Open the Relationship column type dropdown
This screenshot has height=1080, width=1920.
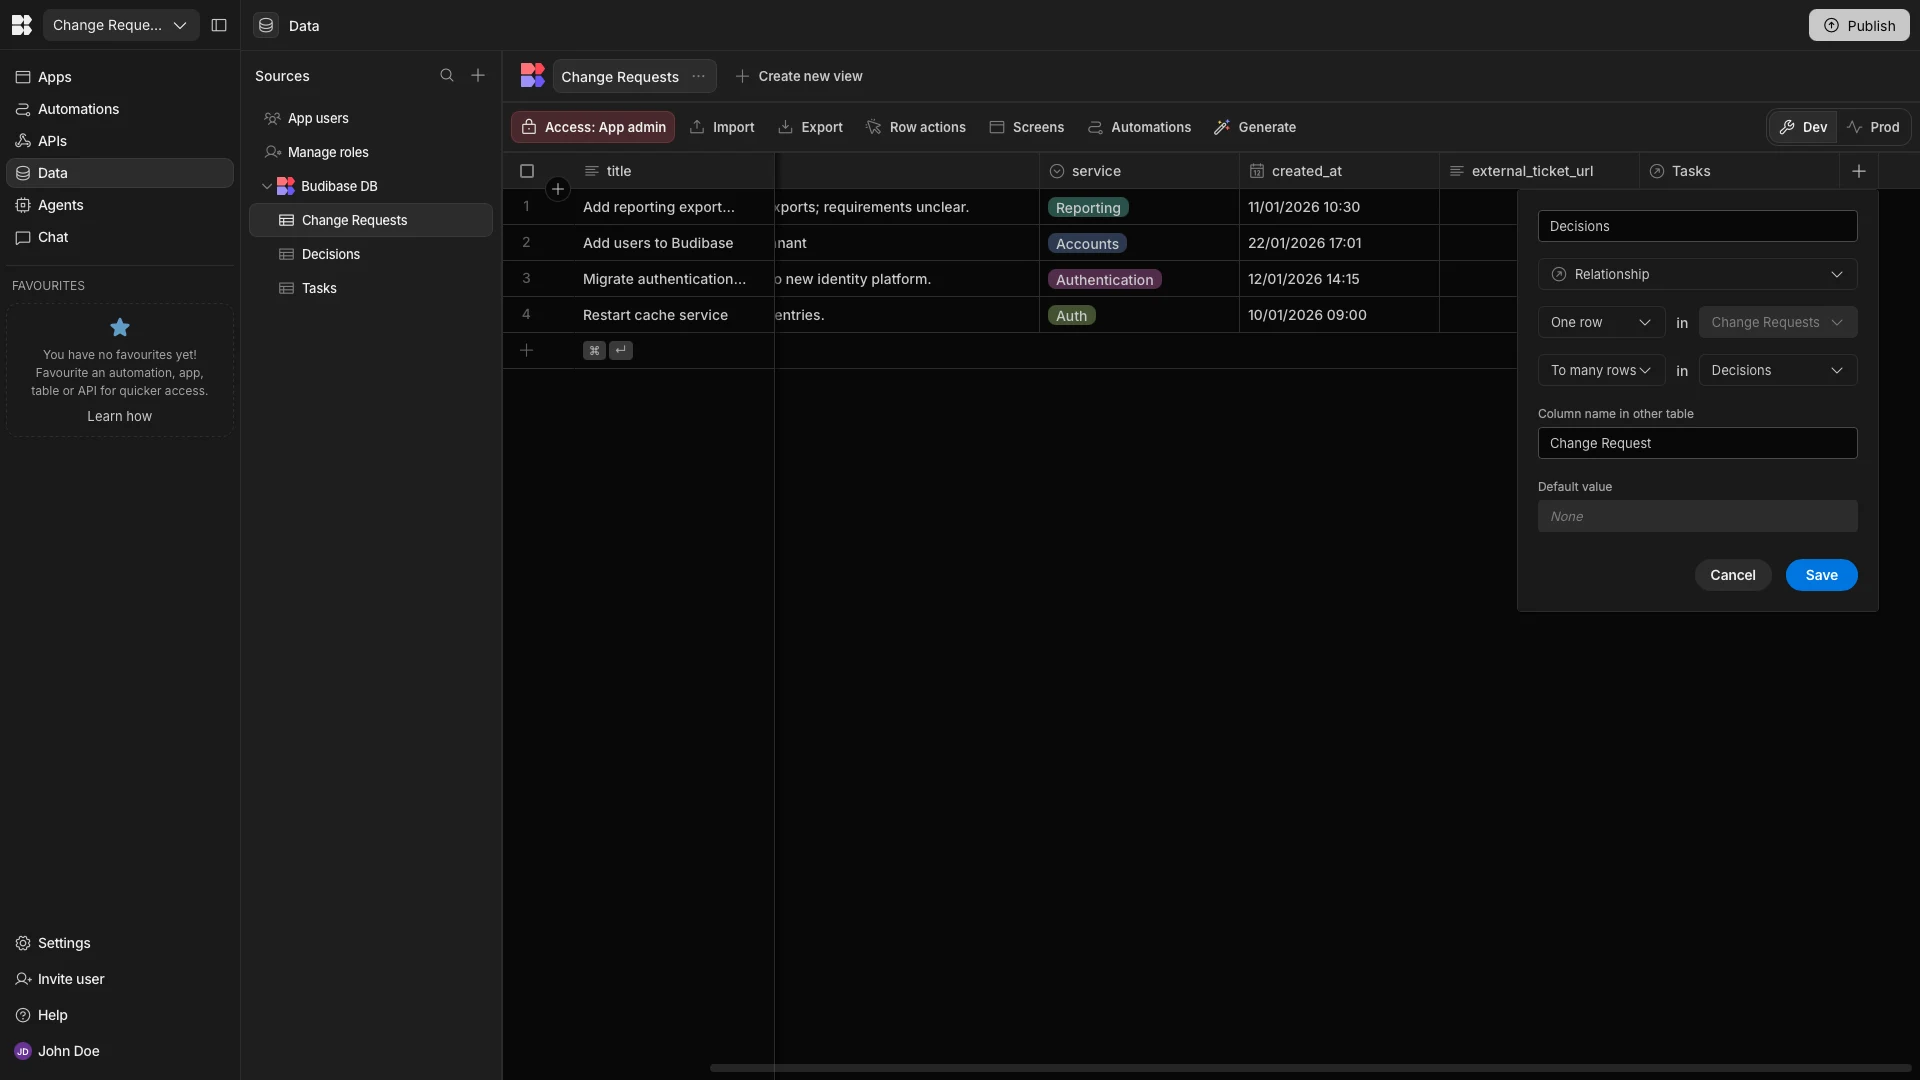(x=1697, y=274)
